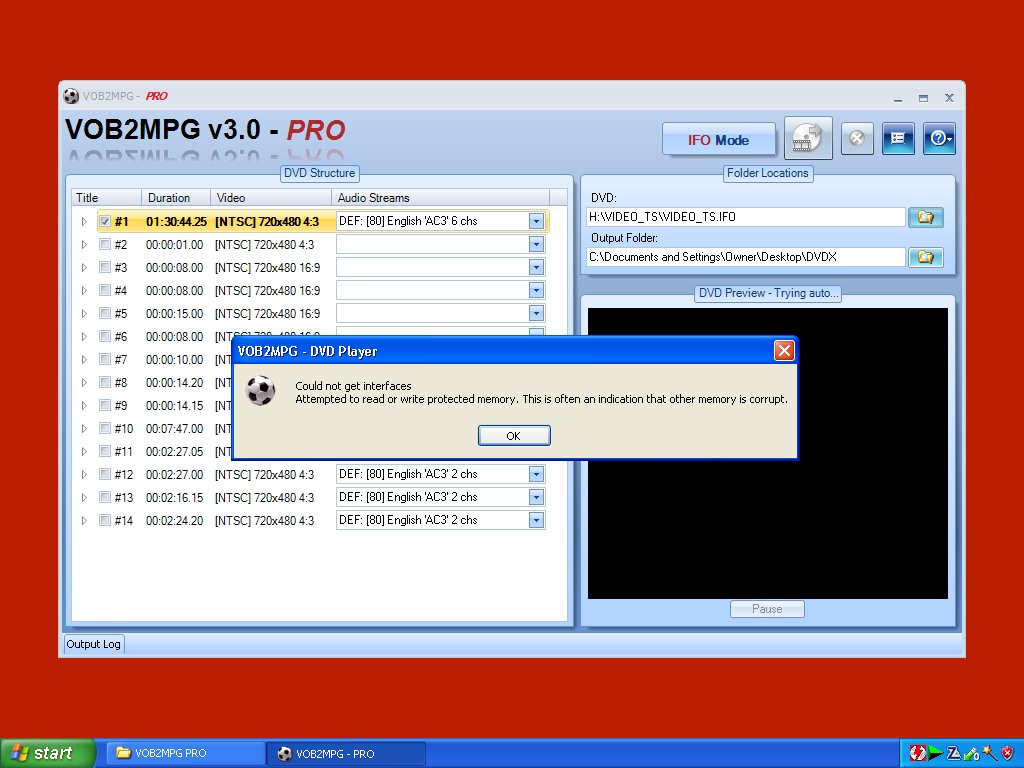The image size is (1024, 768).
Task: Browse for the DVD IFO file
Action: pyautogui.click(x=925, y=217)
